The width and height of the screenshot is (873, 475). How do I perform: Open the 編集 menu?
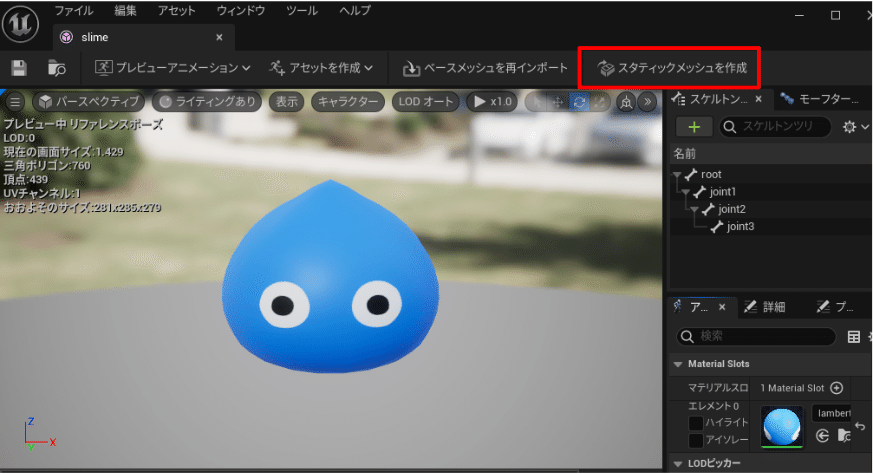[x=125, y=11]
